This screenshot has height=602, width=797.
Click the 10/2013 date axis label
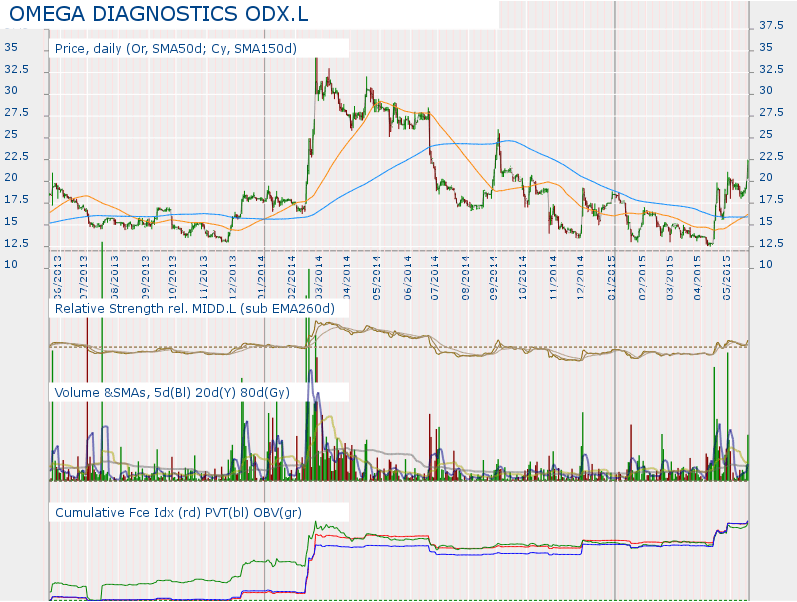pos(173,278)
